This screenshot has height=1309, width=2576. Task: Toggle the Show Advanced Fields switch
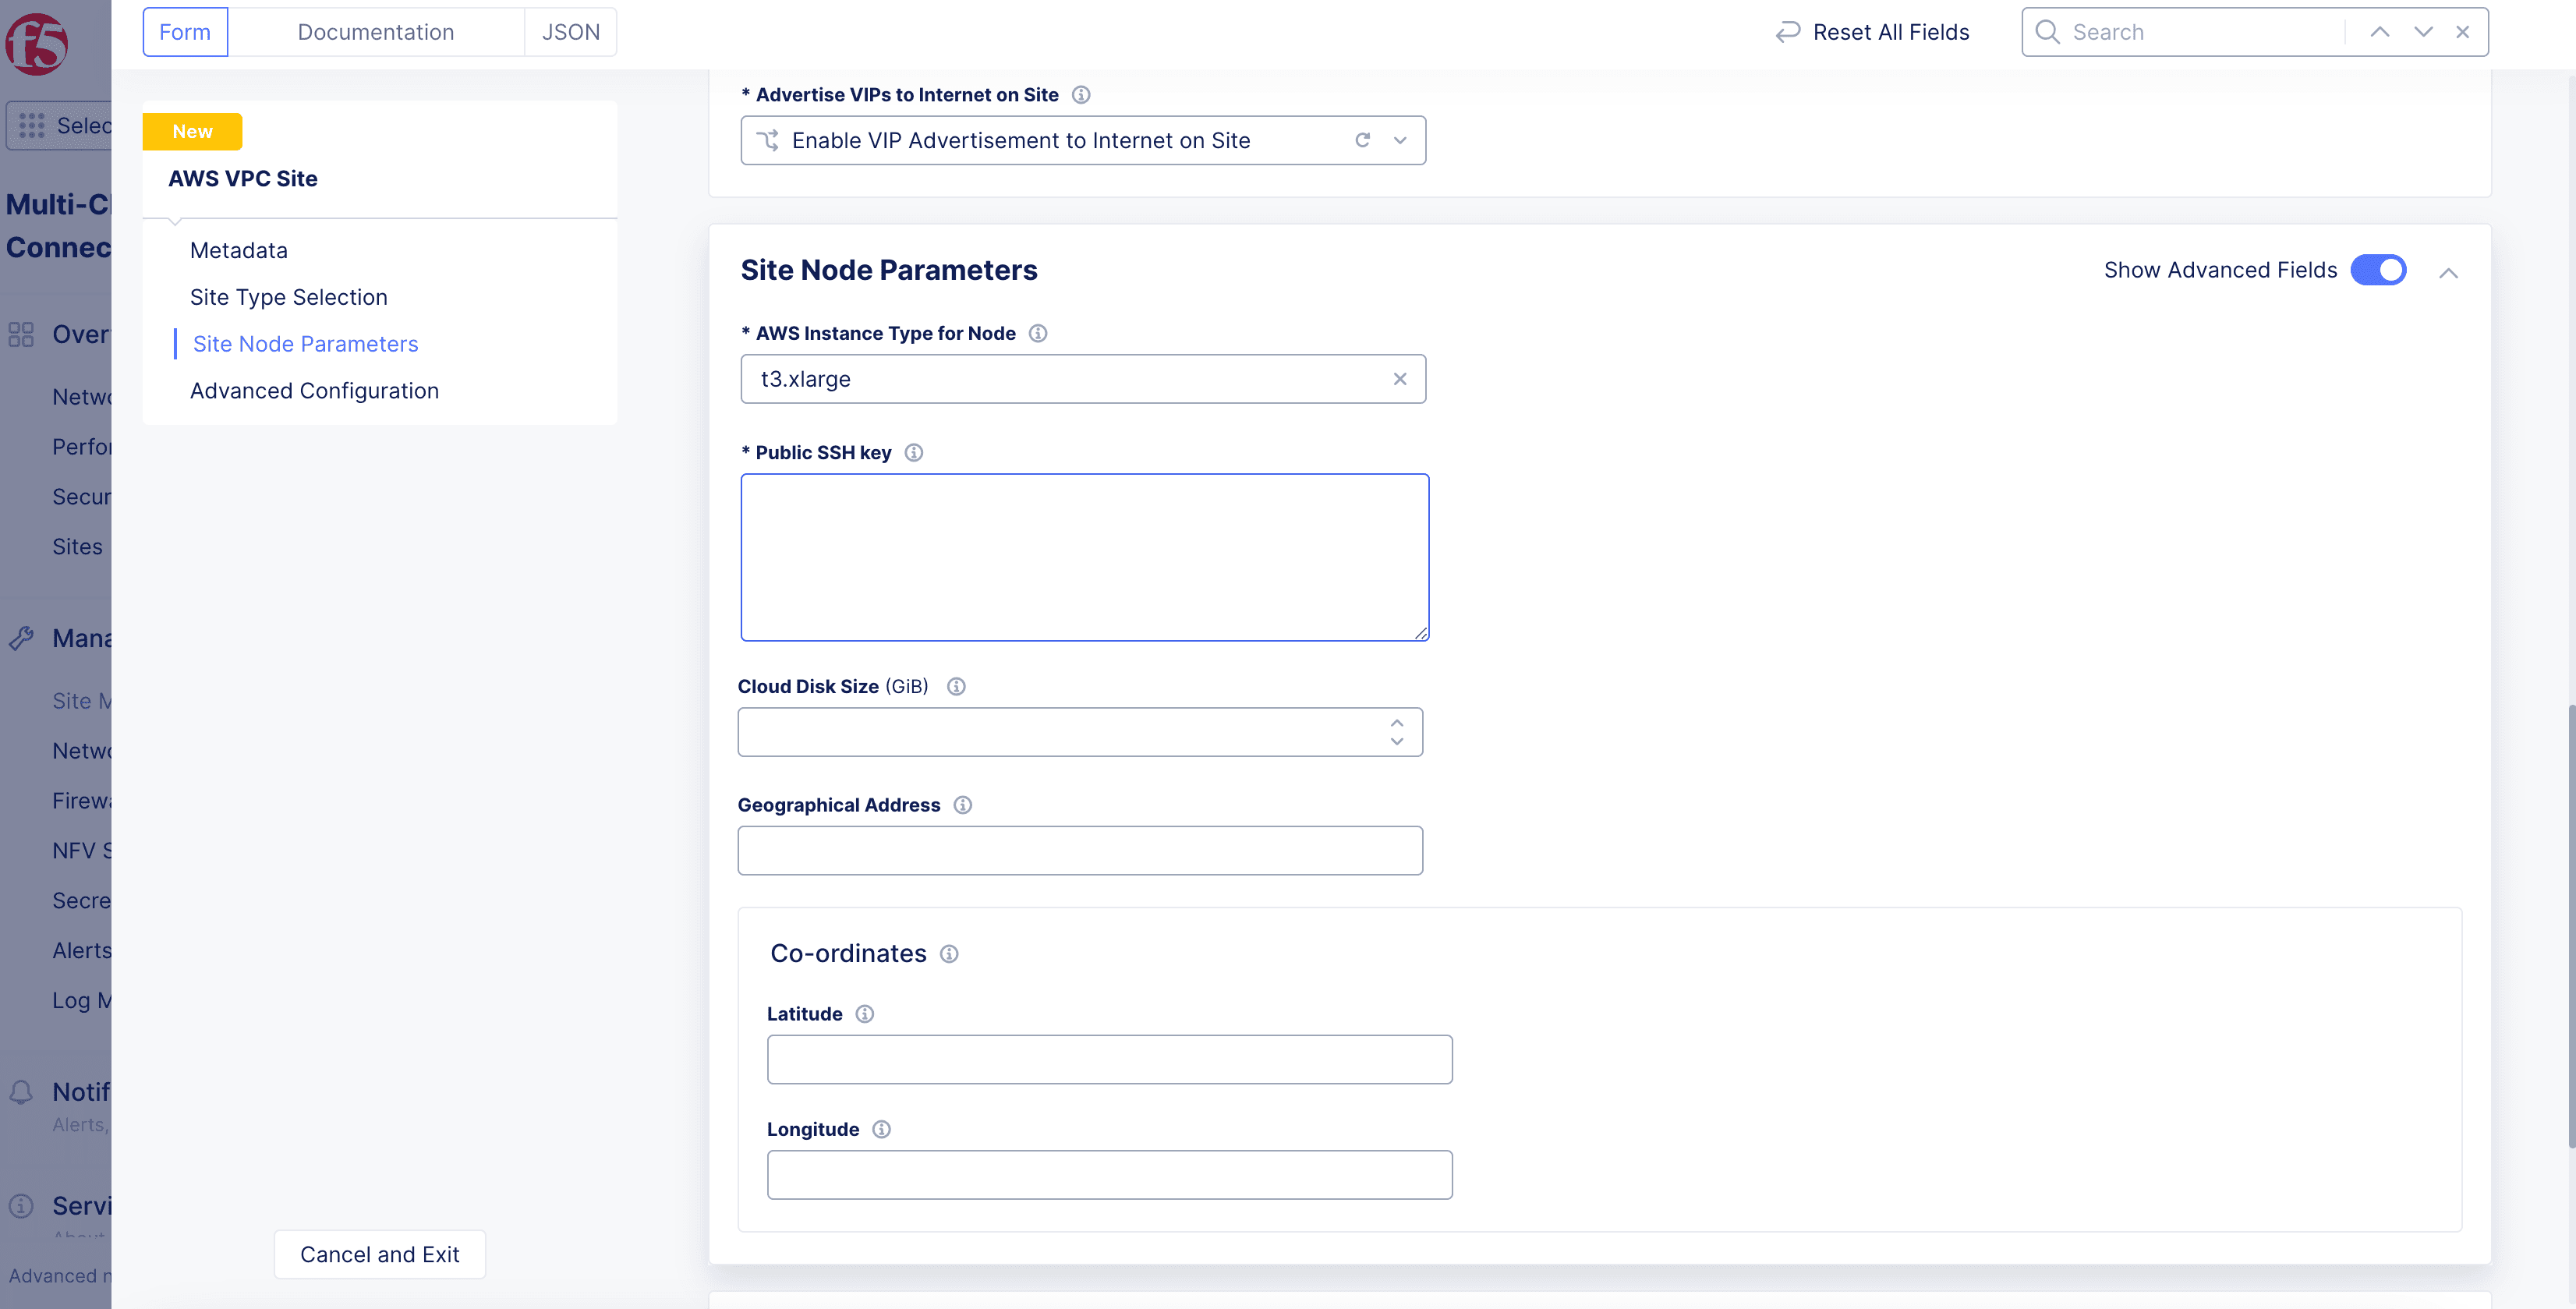pyautogui.click(x=2379, y=269)
